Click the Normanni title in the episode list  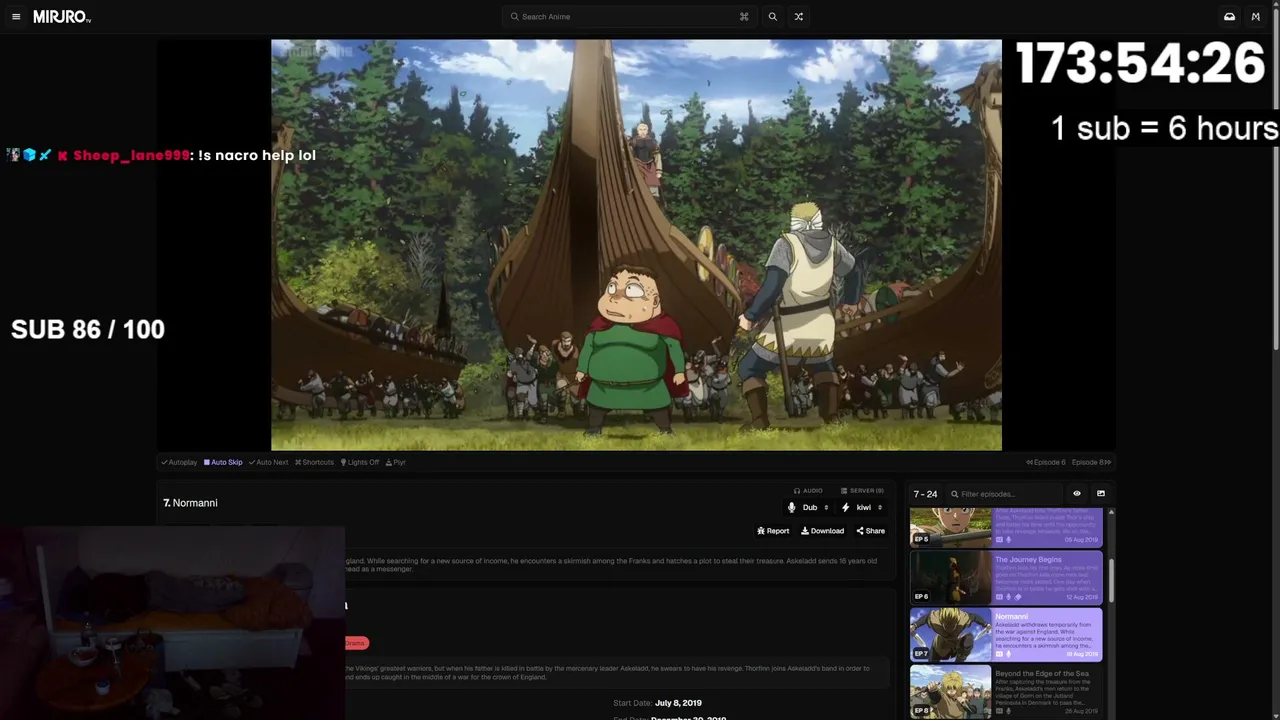tap(1012, 617)
